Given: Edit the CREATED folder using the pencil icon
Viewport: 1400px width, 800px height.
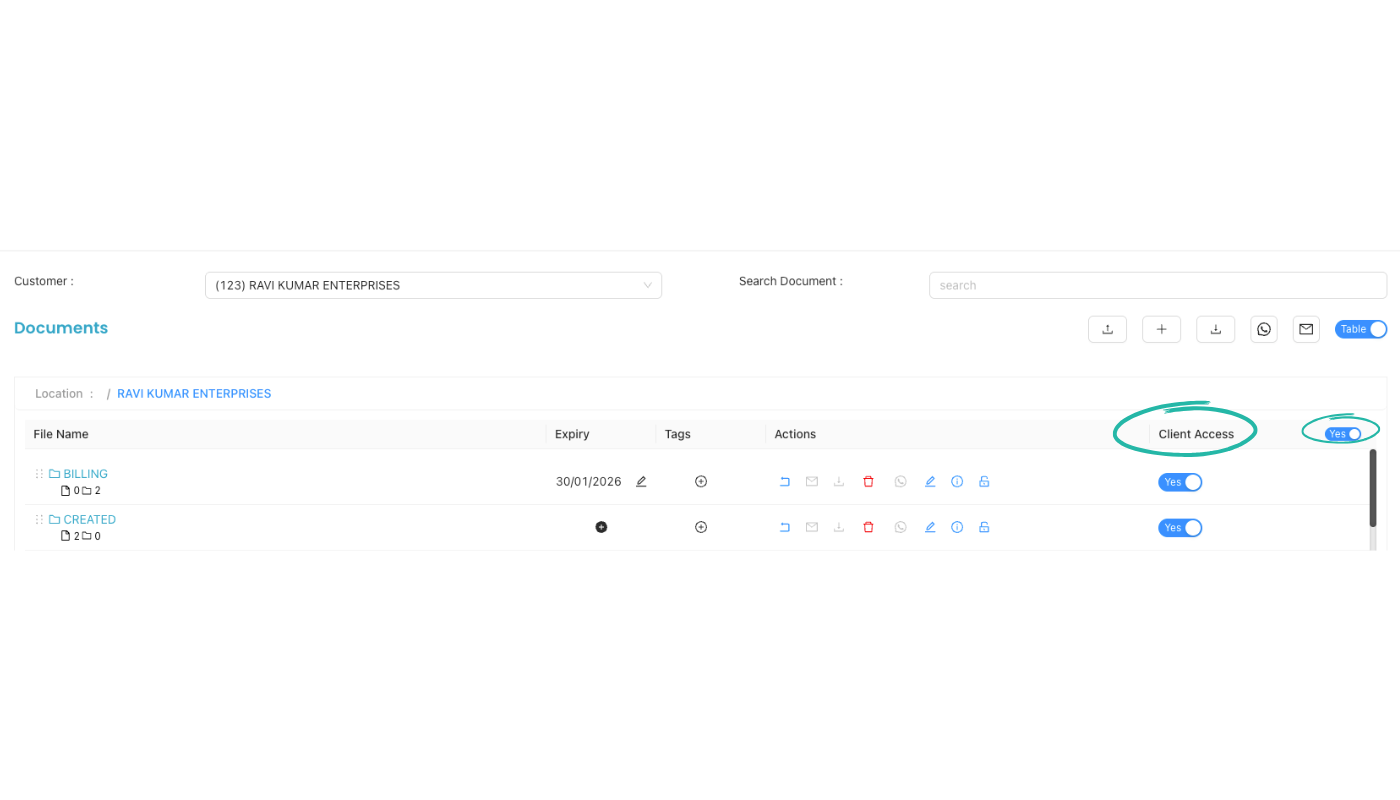Looking at the screenshot, I should 929,526.
